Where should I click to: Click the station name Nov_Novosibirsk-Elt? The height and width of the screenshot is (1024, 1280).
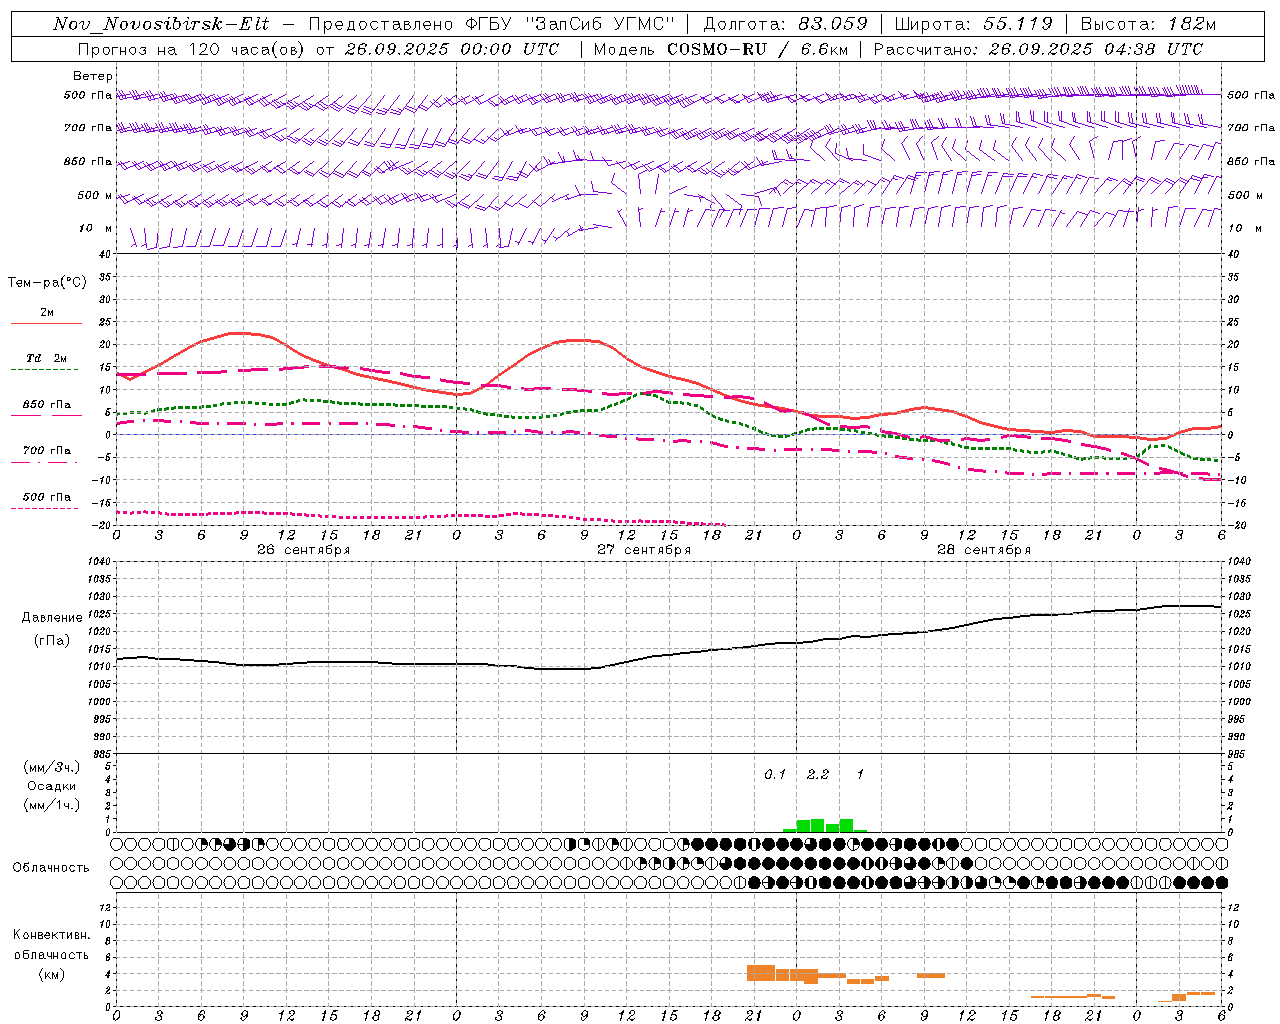tap(161, 24)
